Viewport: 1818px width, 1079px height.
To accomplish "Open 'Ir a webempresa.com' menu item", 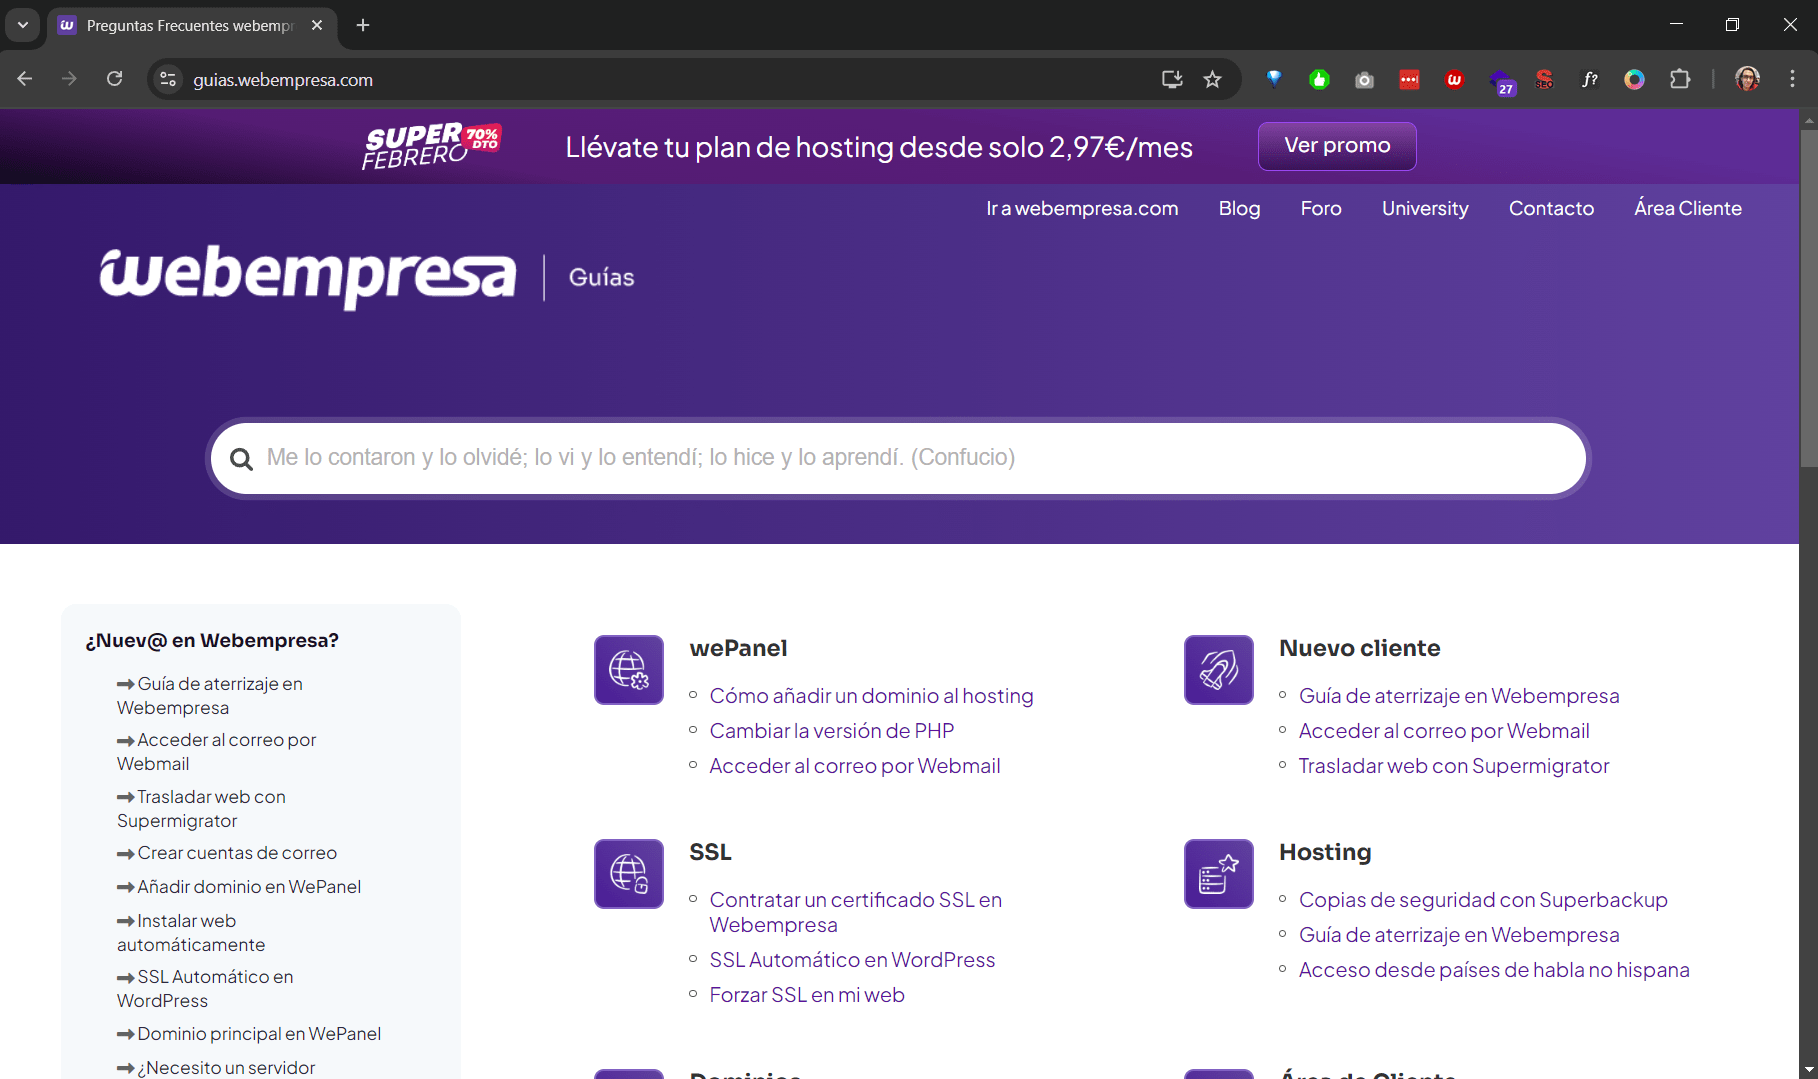I will coord(1082,208).
